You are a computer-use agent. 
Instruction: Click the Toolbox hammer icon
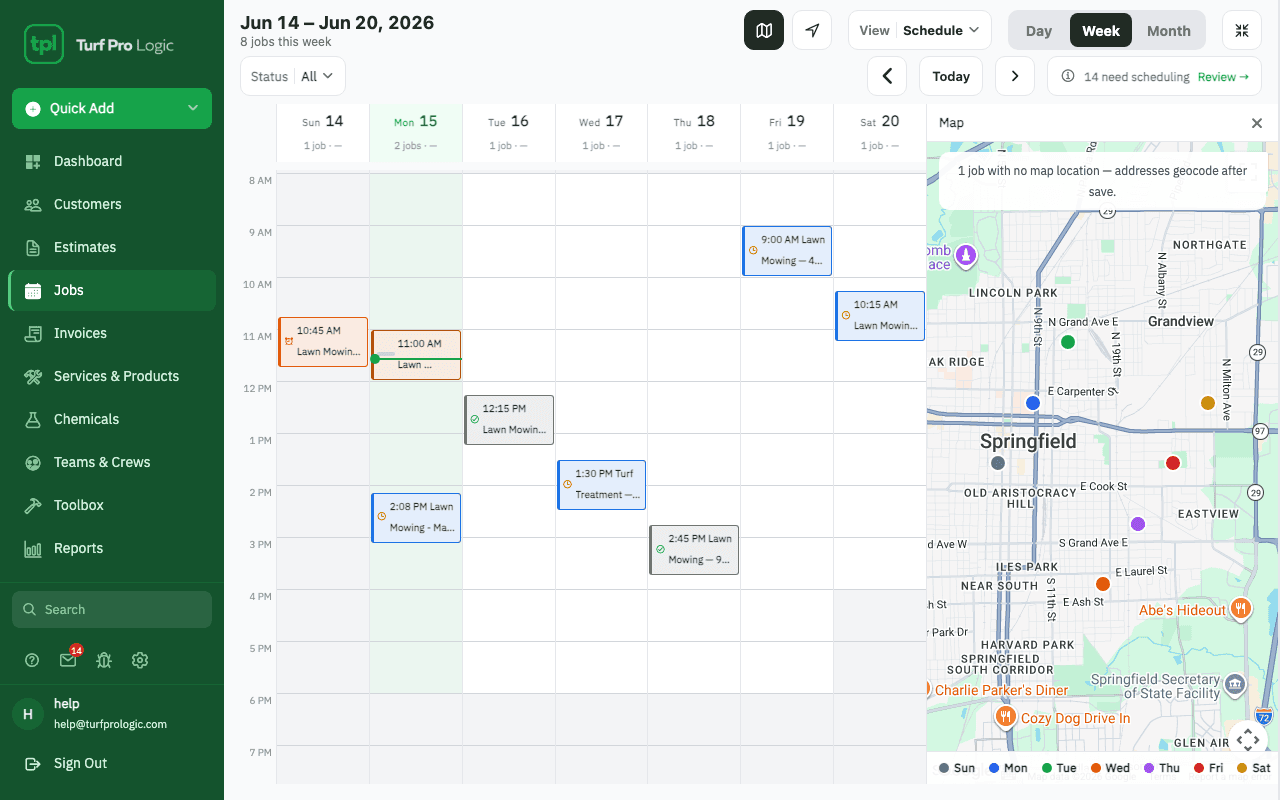33,505
